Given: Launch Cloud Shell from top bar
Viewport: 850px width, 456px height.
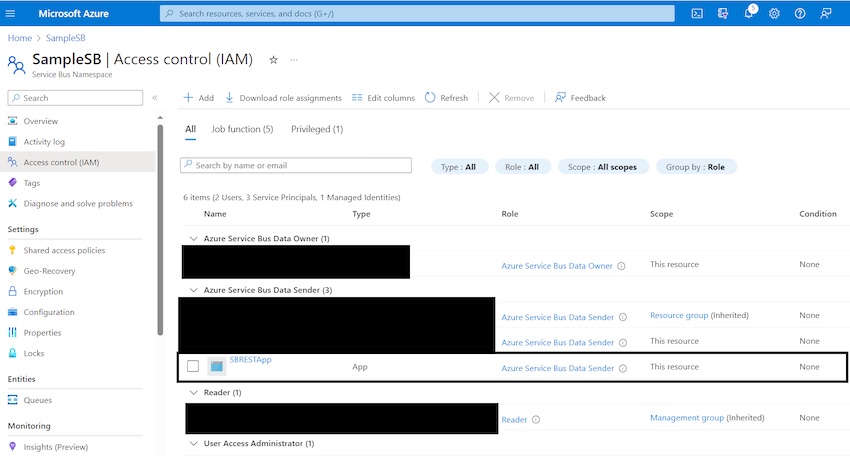Looking at the screenshot, I should pos(697,14).
